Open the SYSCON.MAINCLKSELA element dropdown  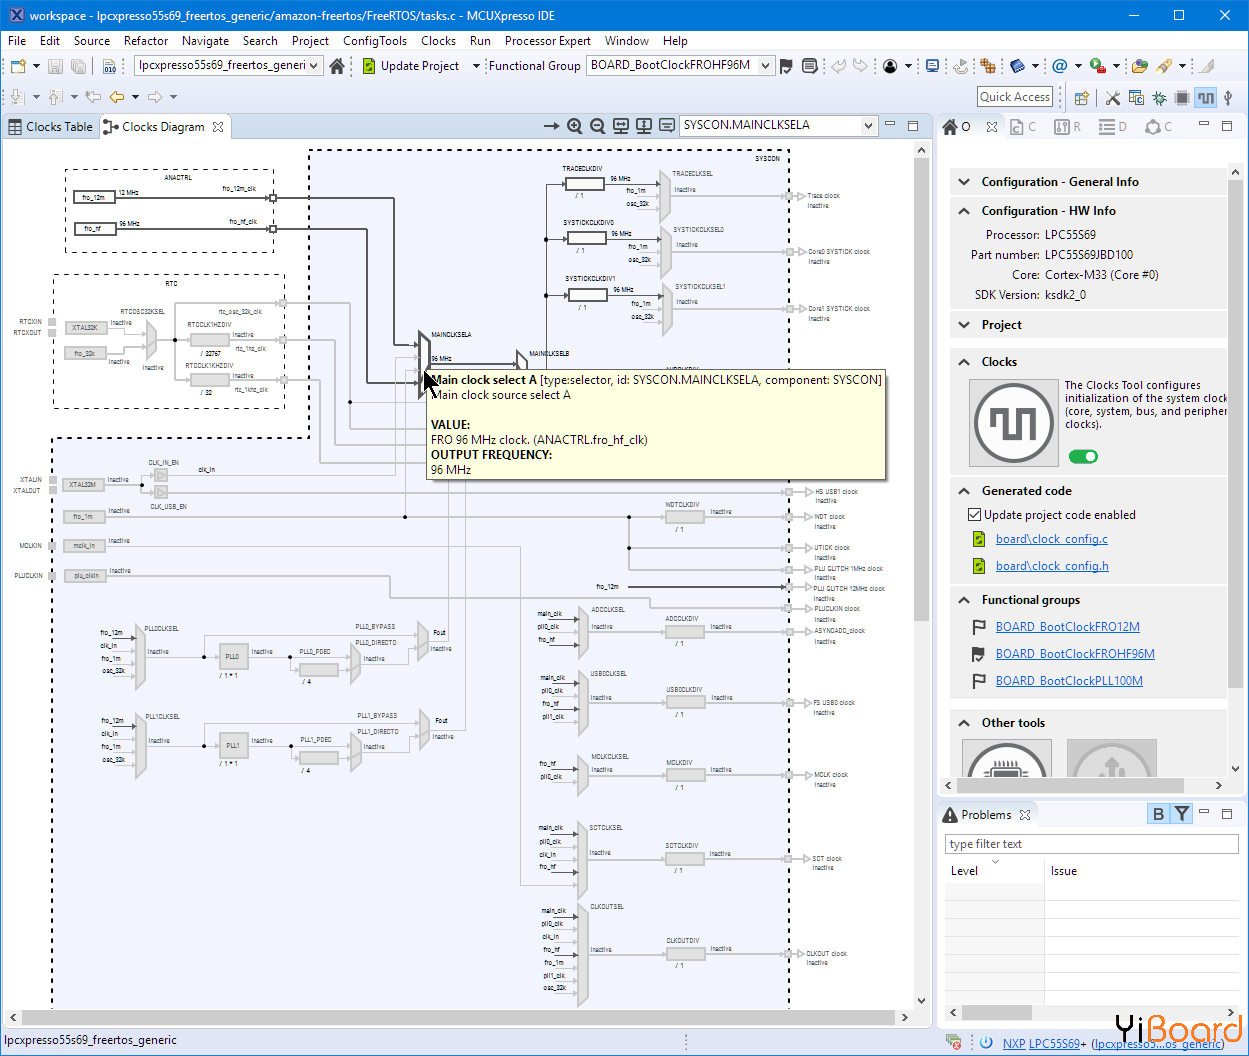[867, 126]
